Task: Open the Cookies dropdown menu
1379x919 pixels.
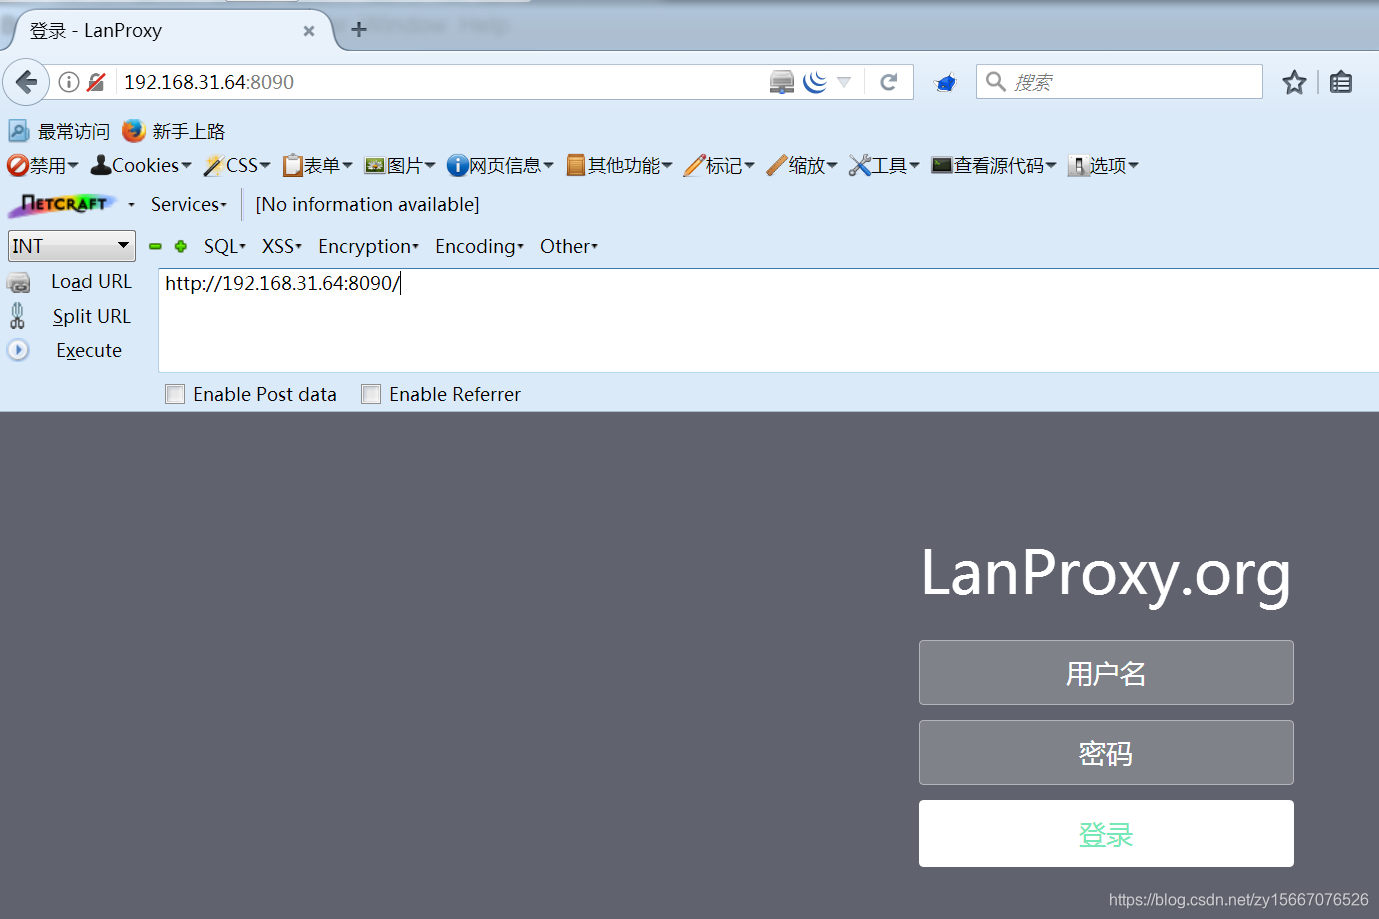Action: (141, 165)
